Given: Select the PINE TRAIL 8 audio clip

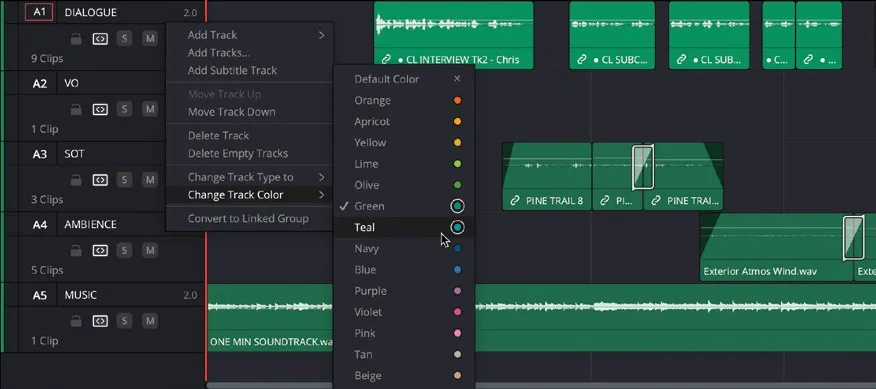Looking at the screenshot, I should pos(547,177).
